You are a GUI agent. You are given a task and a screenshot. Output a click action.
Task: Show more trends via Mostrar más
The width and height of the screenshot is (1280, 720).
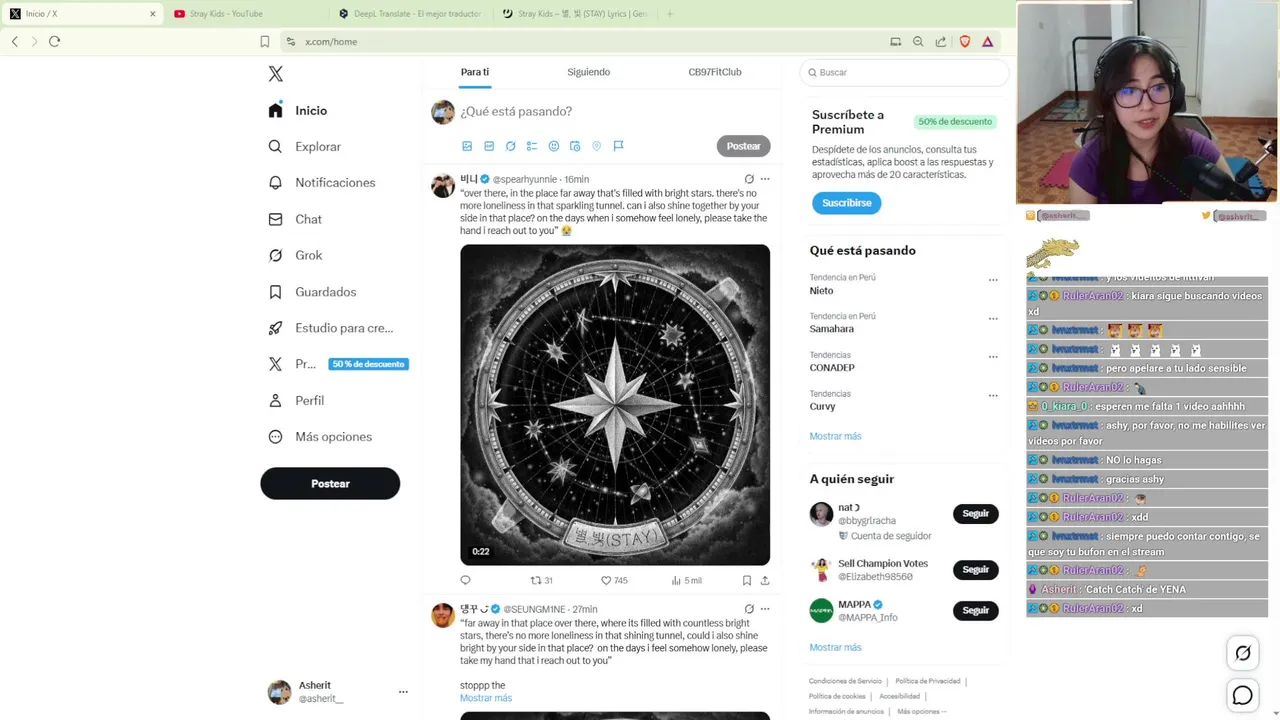pyautogui.click(x=835, y=436)
